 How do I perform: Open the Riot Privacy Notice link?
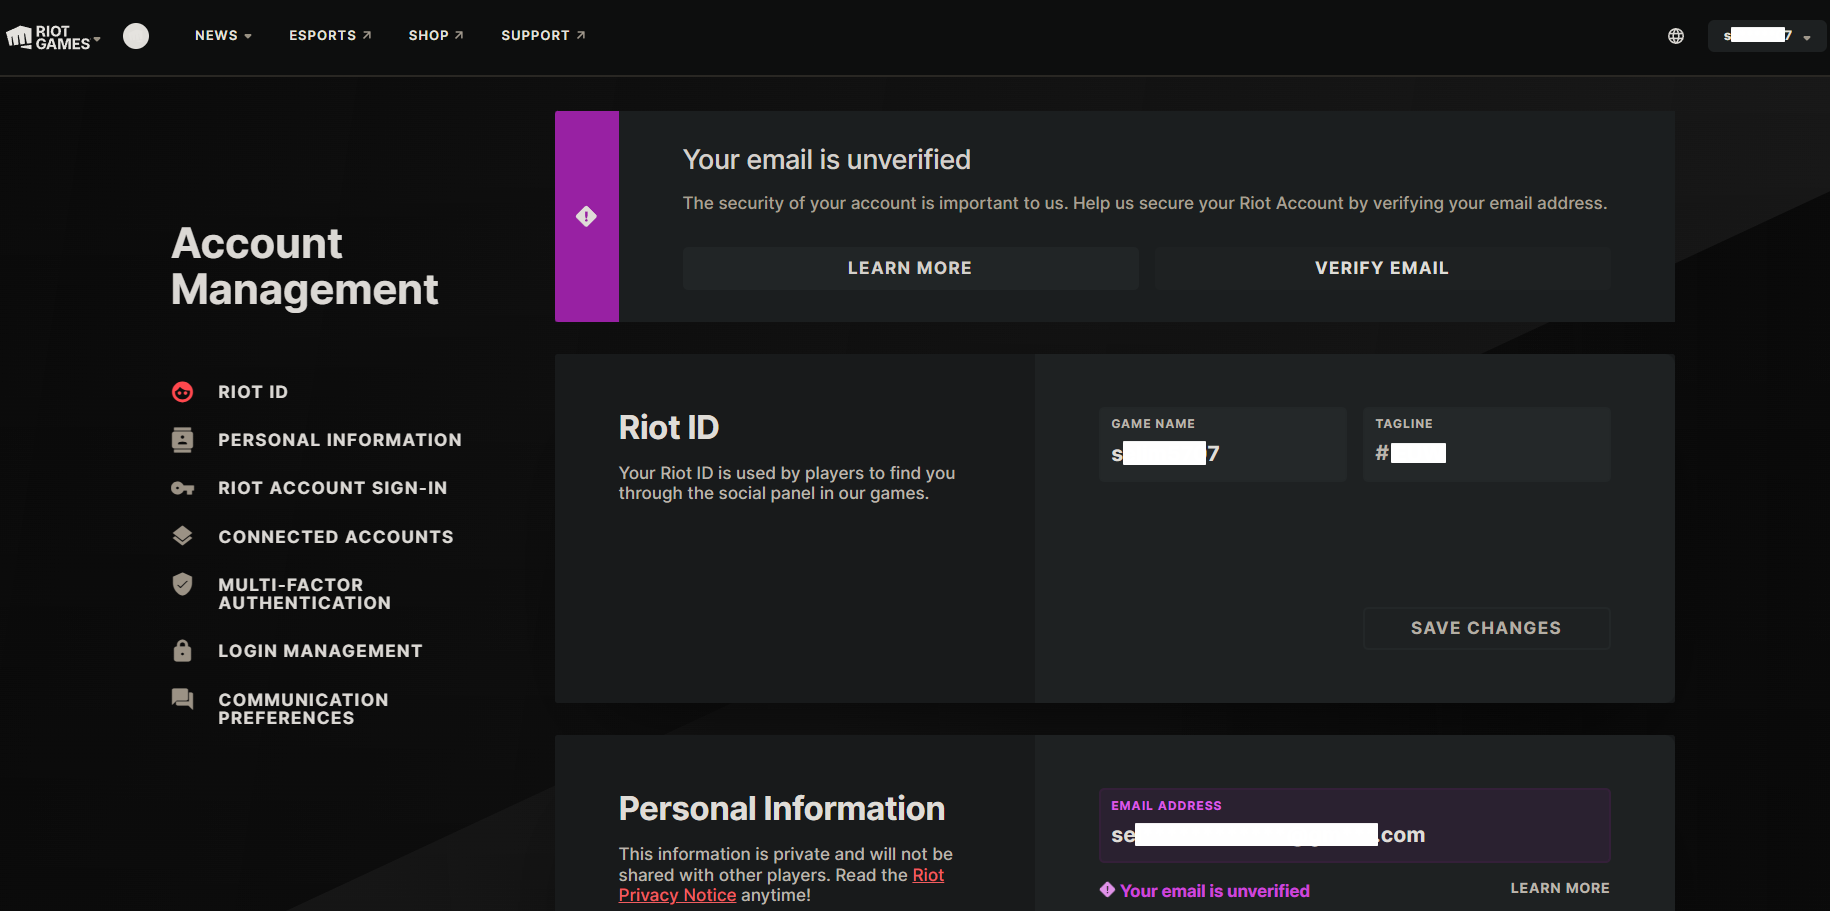pyautogui.click(x=781, y=885)
